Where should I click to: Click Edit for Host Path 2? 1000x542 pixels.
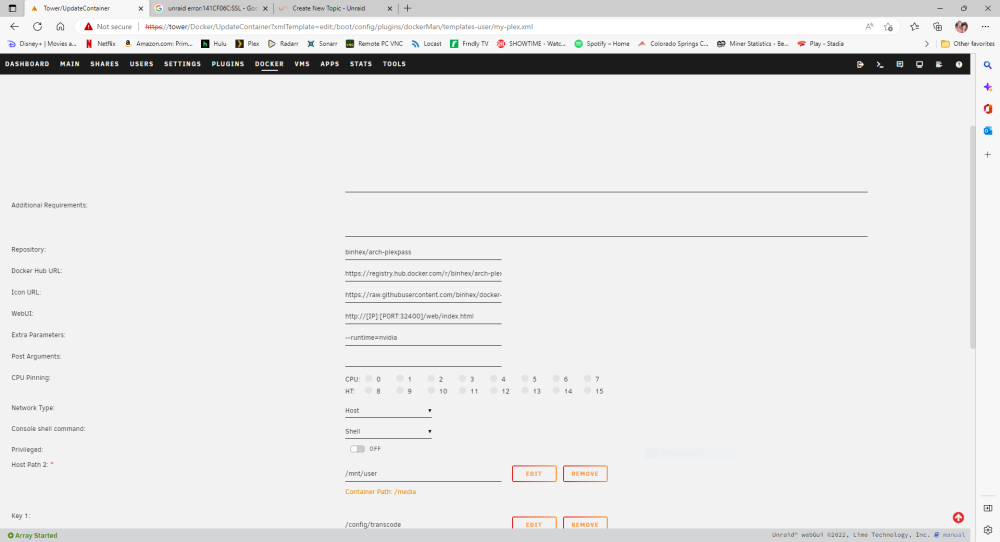[534, 474]
